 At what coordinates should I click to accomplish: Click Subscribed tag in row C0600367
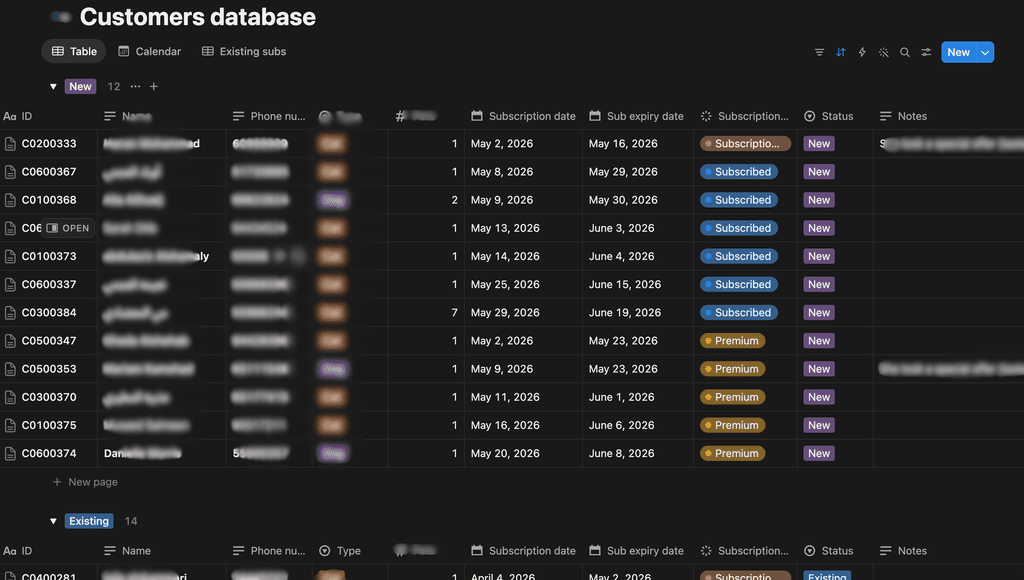point(739,172)
